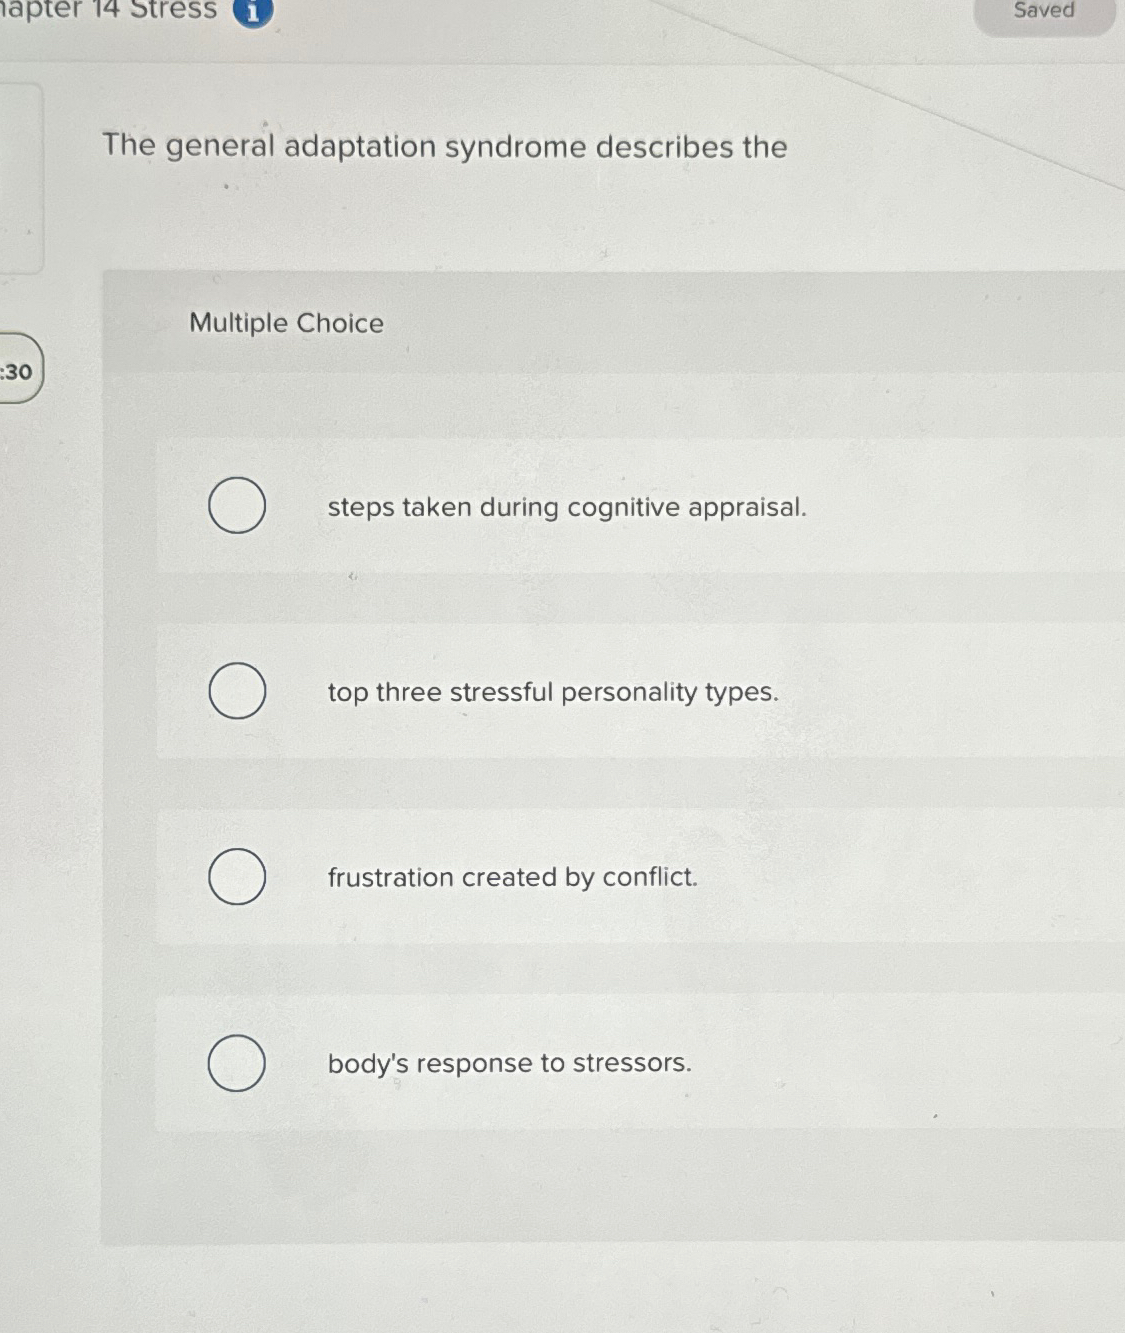
Task: Click the Multiple Choice section label
Action: (285, 322)
